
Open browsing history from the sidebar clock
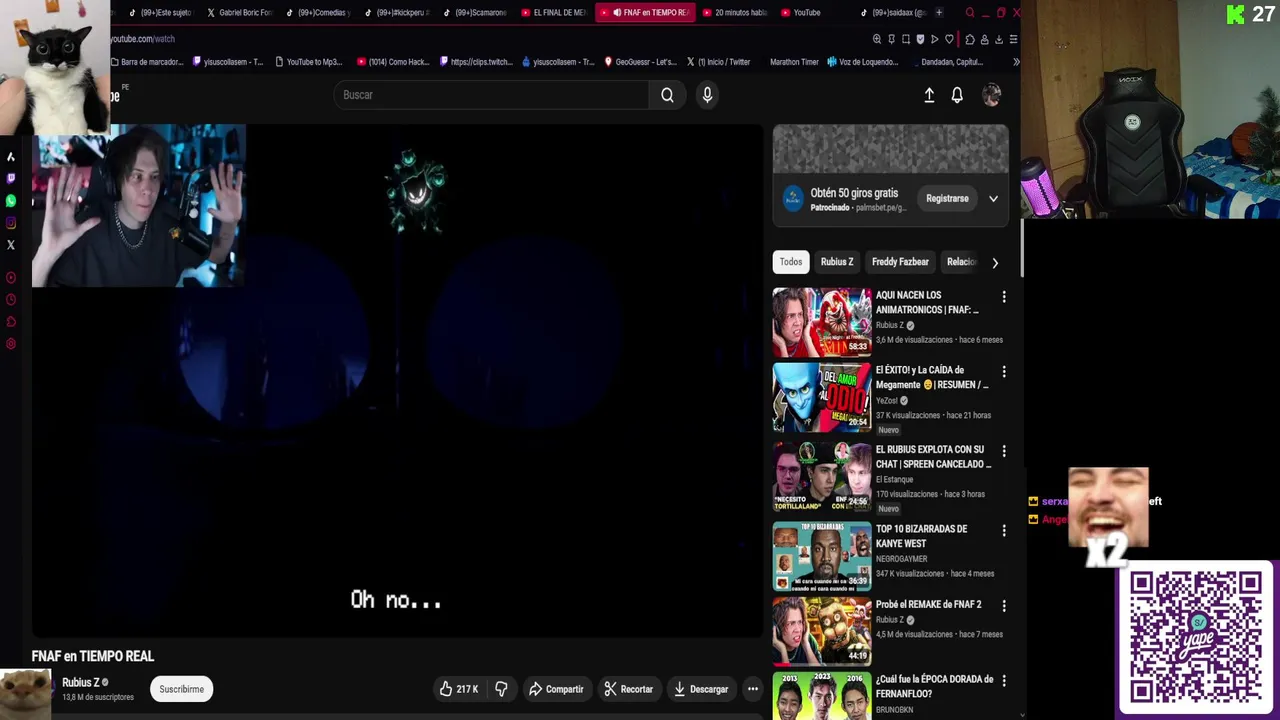[11, 300]
